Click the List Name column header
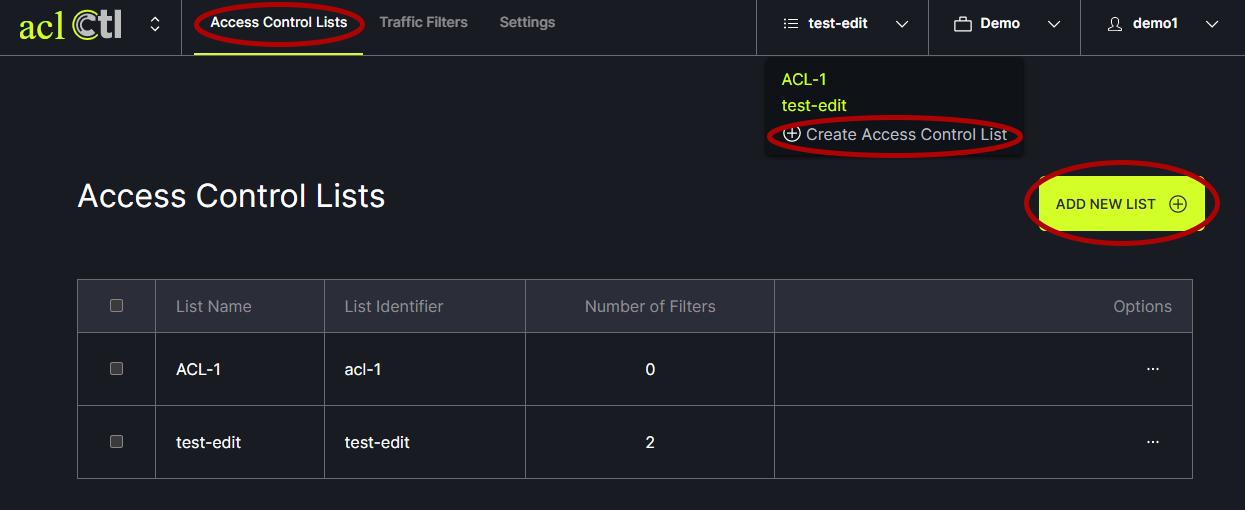Screen dimensions: 1245x510 point(214,307)
